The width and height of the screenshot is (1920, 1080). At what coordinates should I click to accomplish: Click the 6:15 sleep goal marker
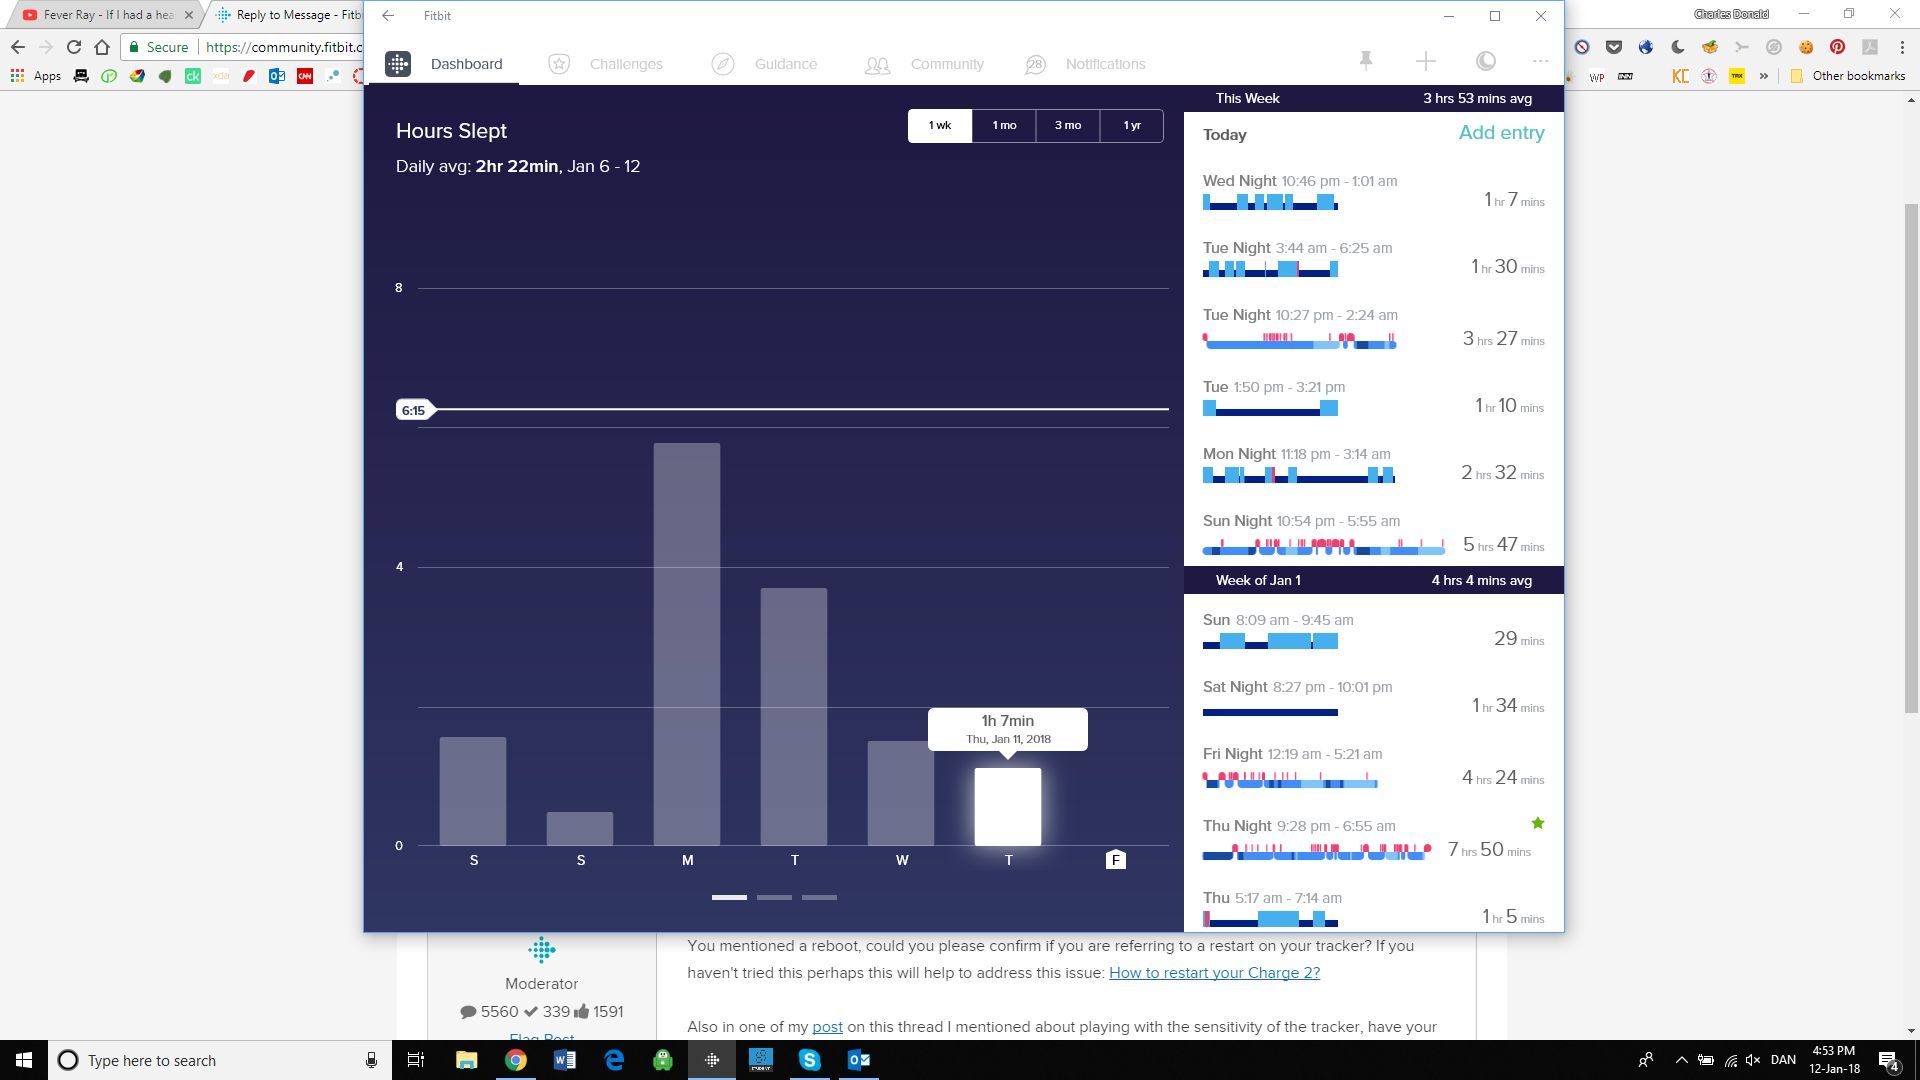pyautogui.click(x=414, y=410)
